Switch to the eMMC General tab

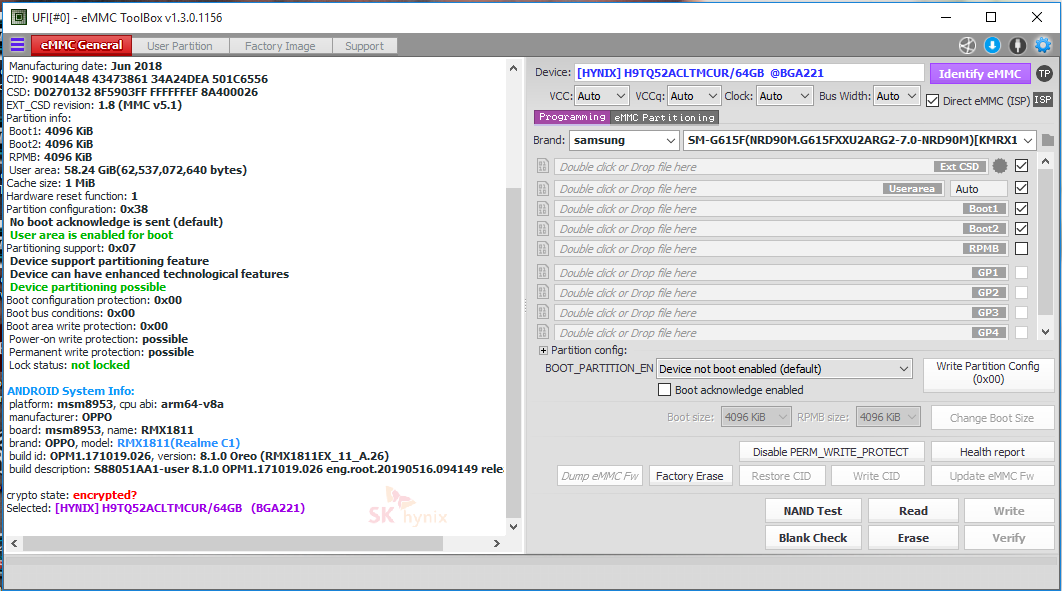(x=81, y=45)
